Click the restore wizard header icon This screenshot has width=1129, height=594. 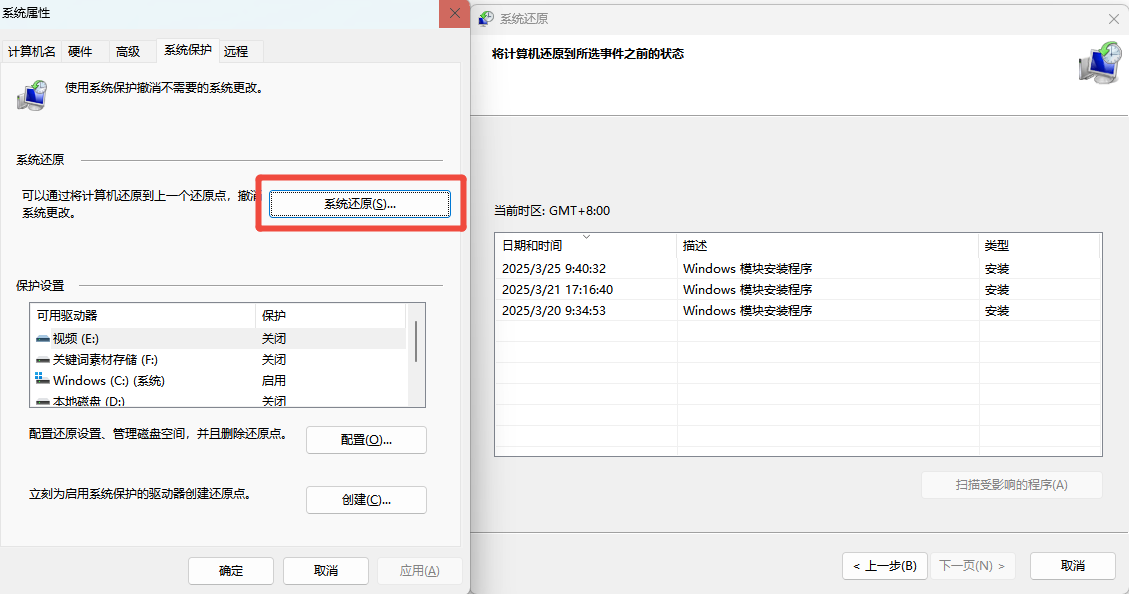pyautogui.click(x=1099, y=63)
